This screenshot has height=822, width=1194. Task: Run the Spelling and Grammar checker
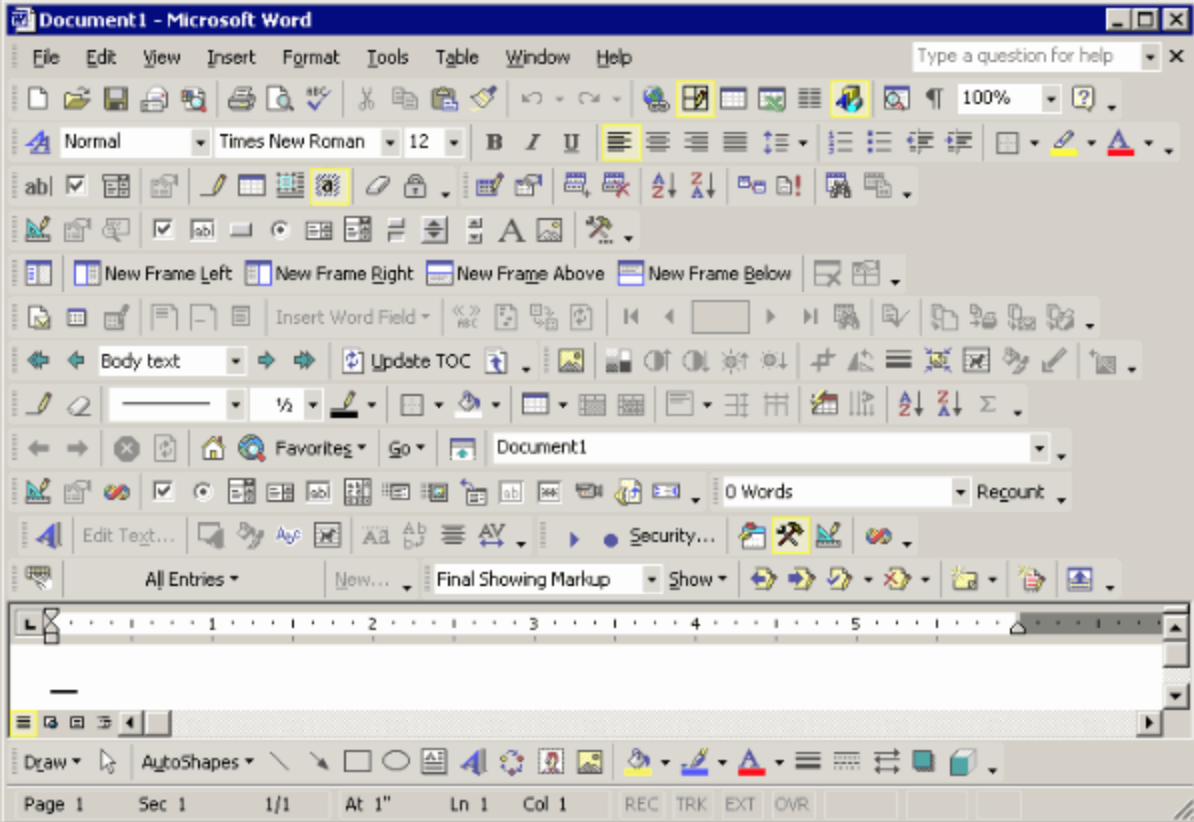pos(318,98)
